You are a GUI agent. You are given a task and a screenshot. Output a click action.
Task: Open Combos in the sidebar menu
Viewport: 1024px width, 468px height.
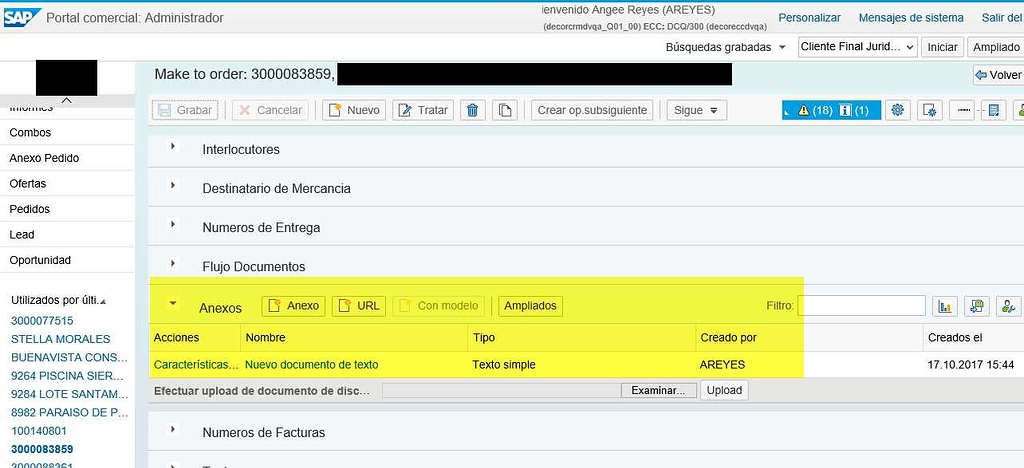point(30,133)
